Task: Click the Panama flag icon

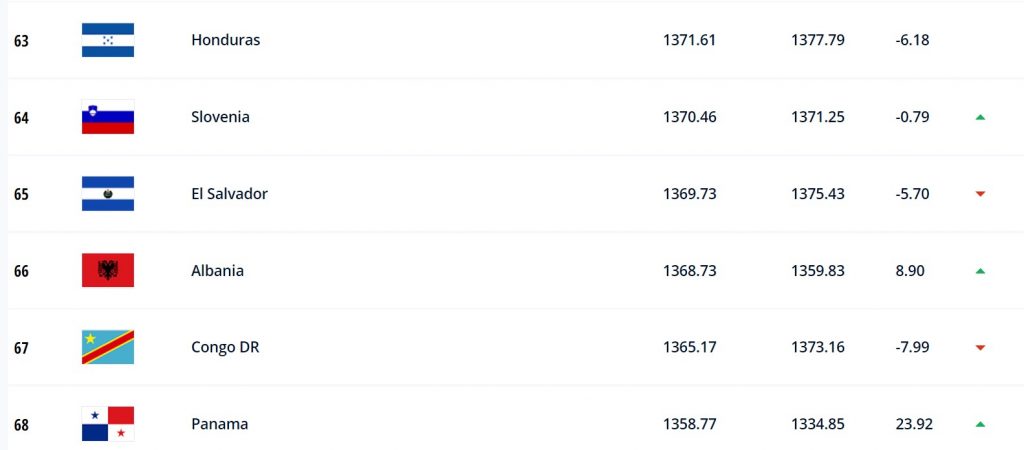Action: tap(108, 424)
